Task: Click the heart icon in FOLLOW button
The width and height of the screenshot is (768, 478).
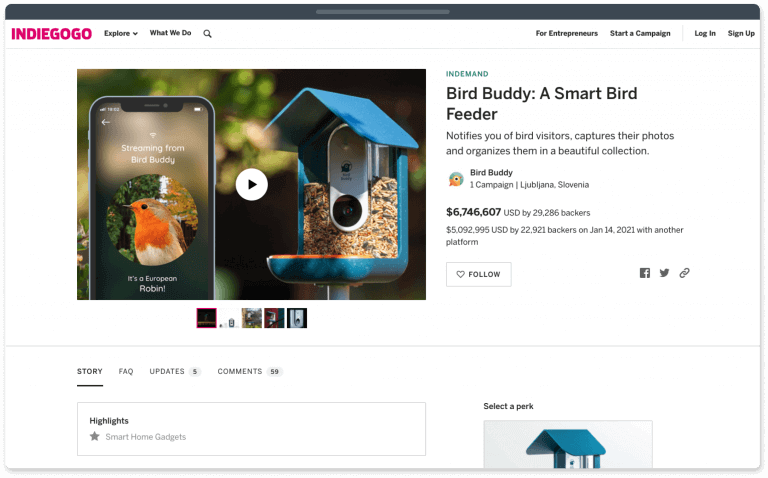Action: [460, 274]
